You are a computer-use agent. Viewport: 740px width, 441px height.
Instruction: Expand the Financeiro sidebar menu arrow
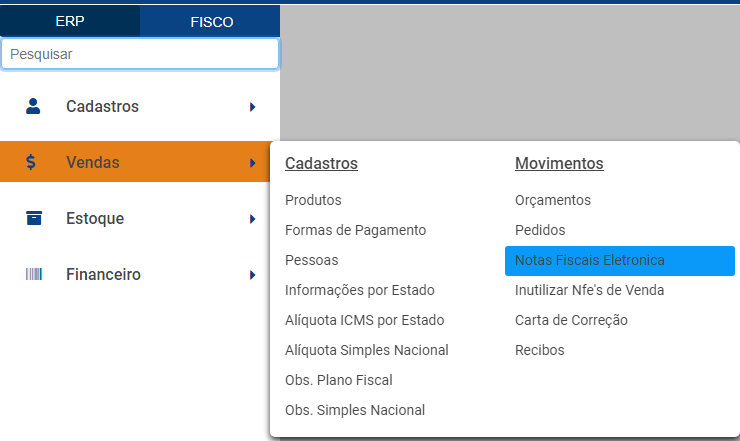[253, 274]
